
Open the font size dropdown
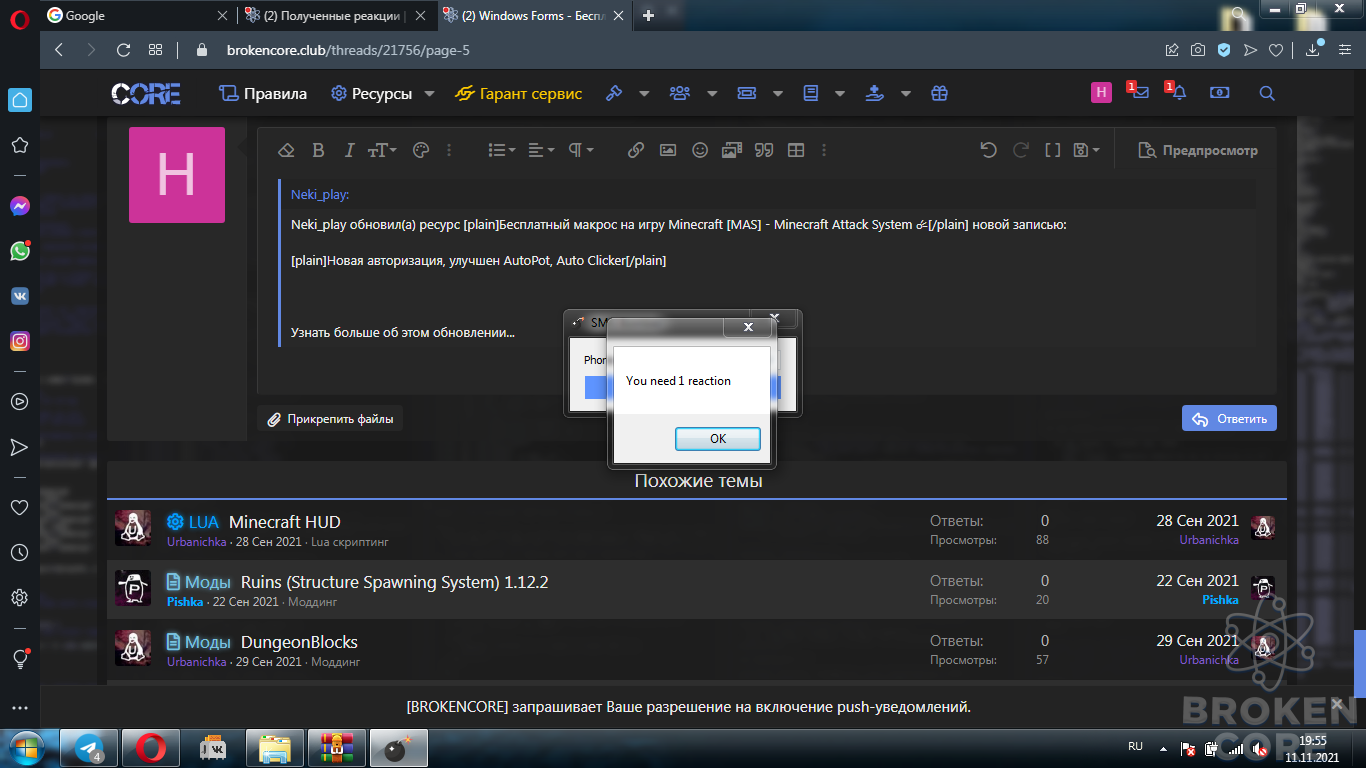382,150
